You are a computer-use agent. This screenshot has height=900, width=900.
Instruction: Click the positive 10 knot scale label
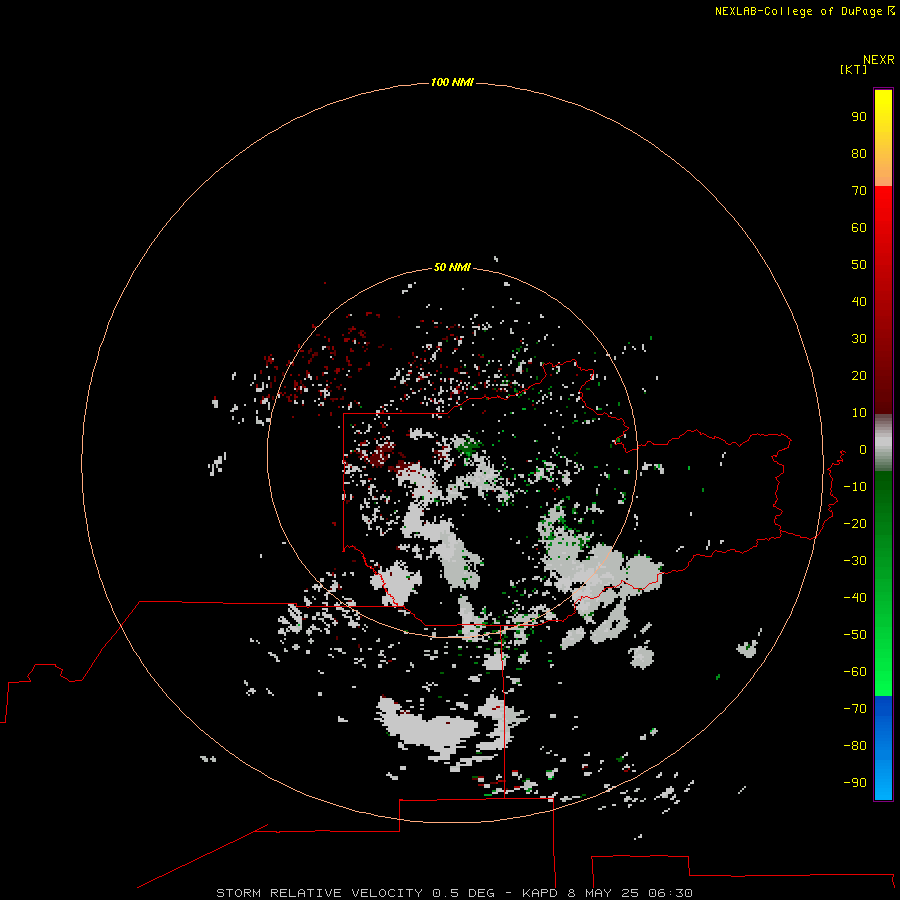859,413
